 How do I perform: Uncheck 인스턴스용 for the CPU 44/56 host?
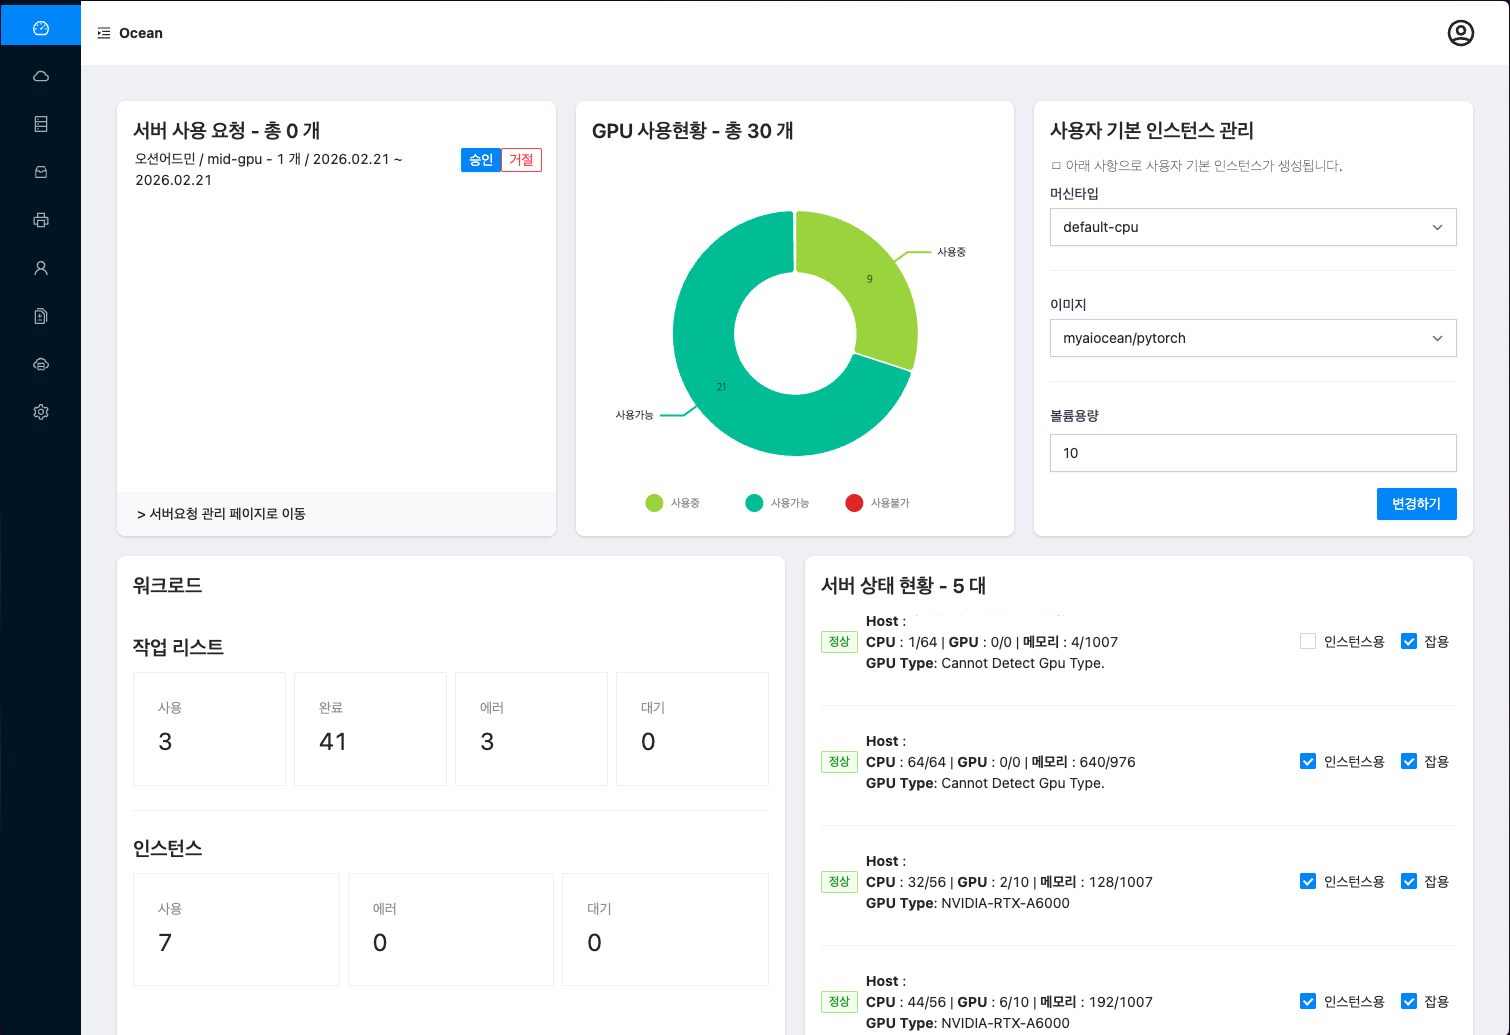[x=1308, y=1001]
